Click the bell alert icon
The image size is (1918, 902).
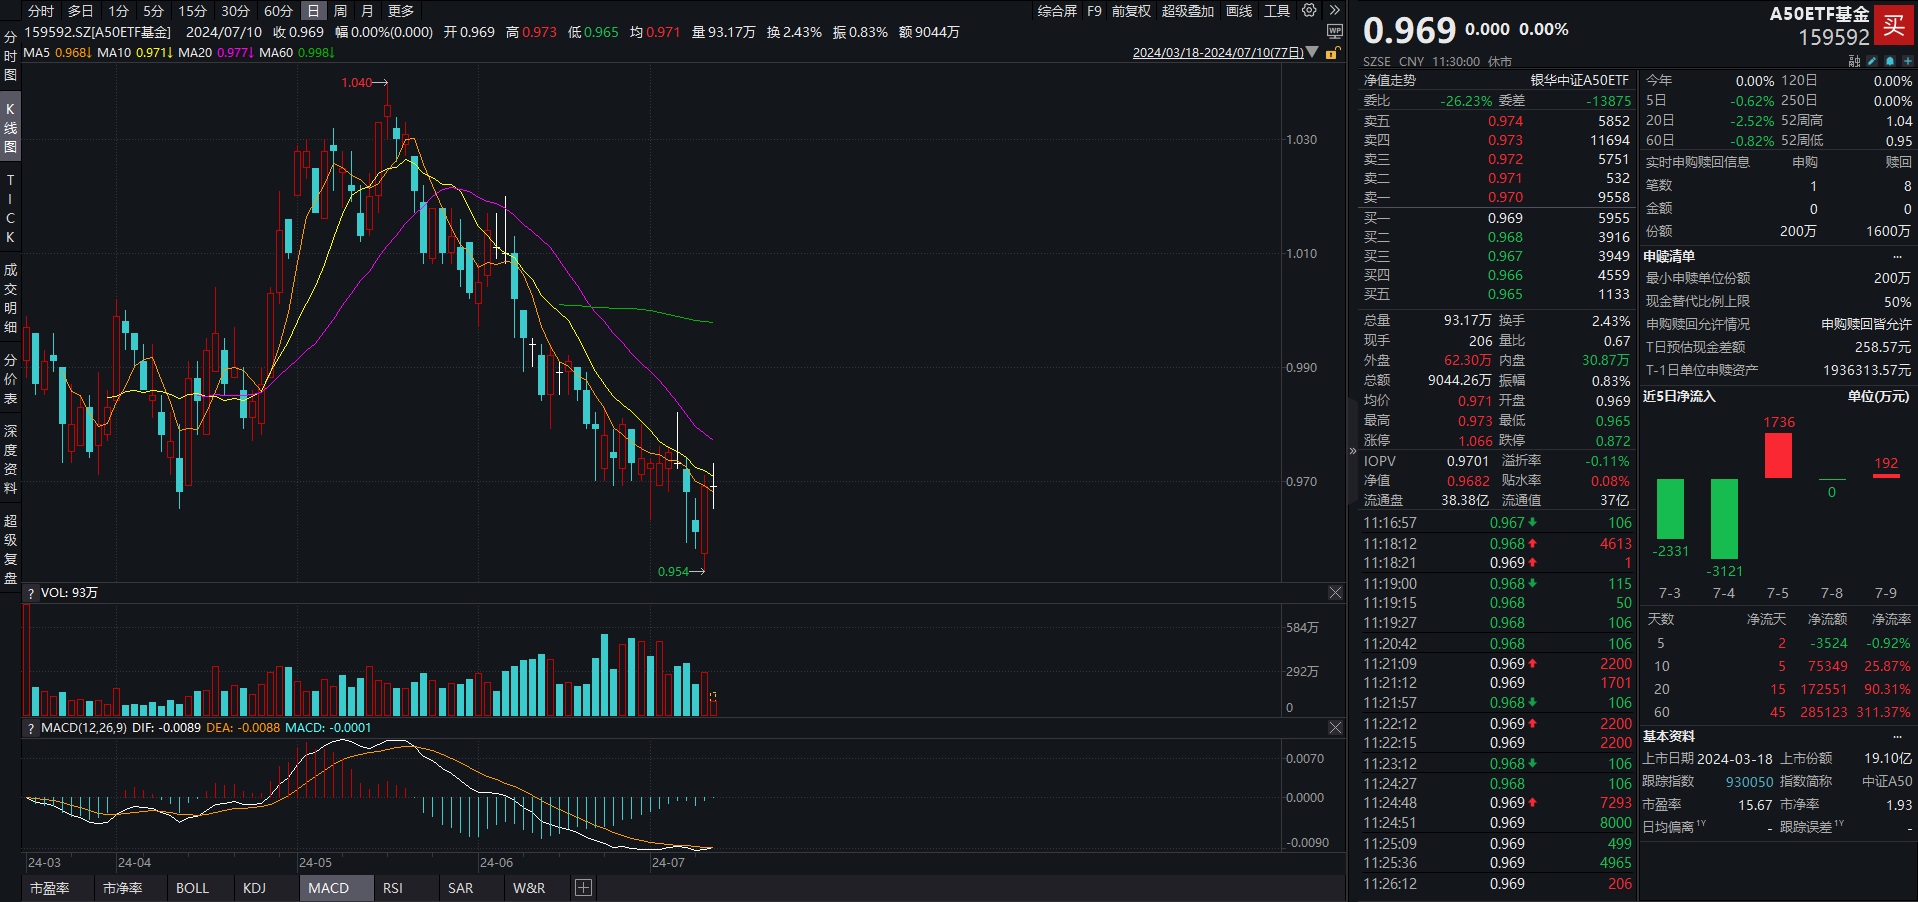click(x=1889, y=61)
